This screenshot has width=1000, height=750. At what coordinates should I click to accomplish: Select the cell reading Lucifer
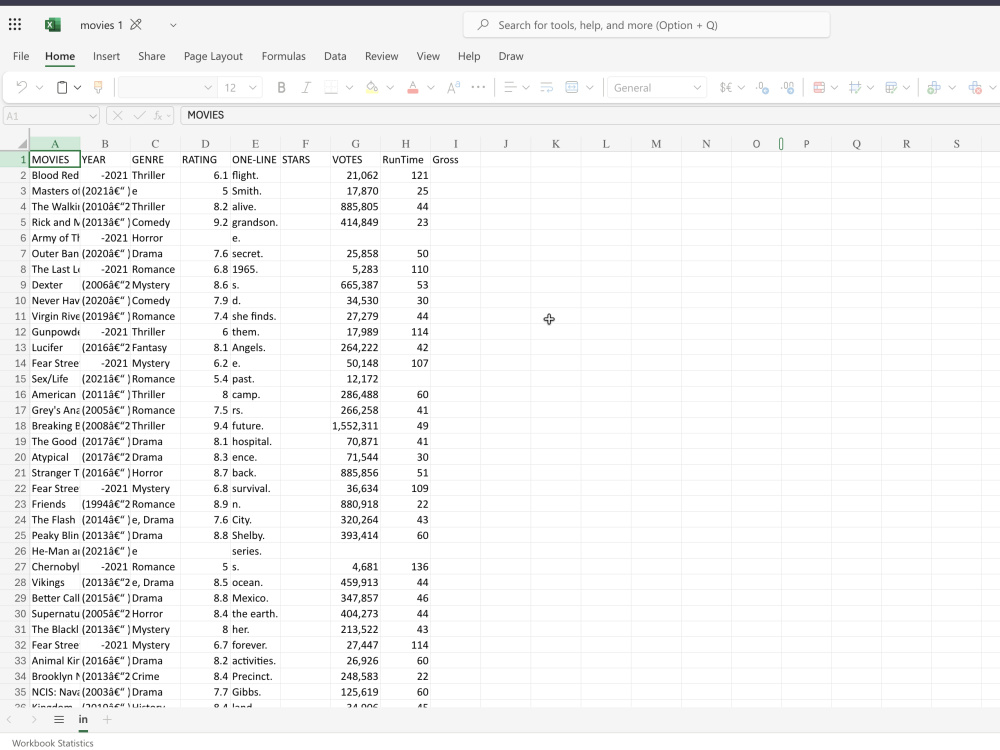click(x=55, y=348)
